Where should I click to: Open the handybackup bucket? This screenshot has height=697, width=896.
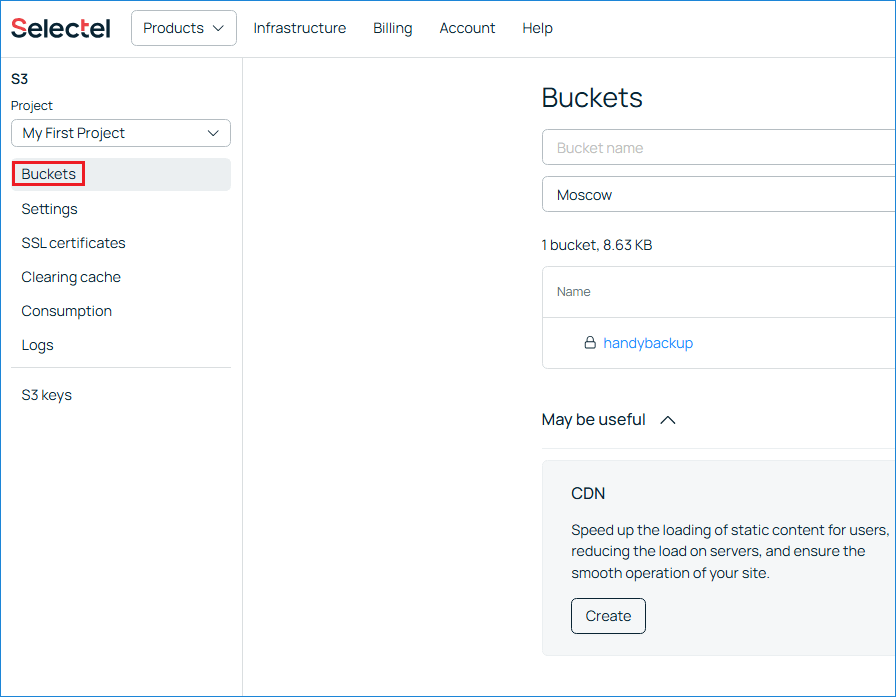648,343
